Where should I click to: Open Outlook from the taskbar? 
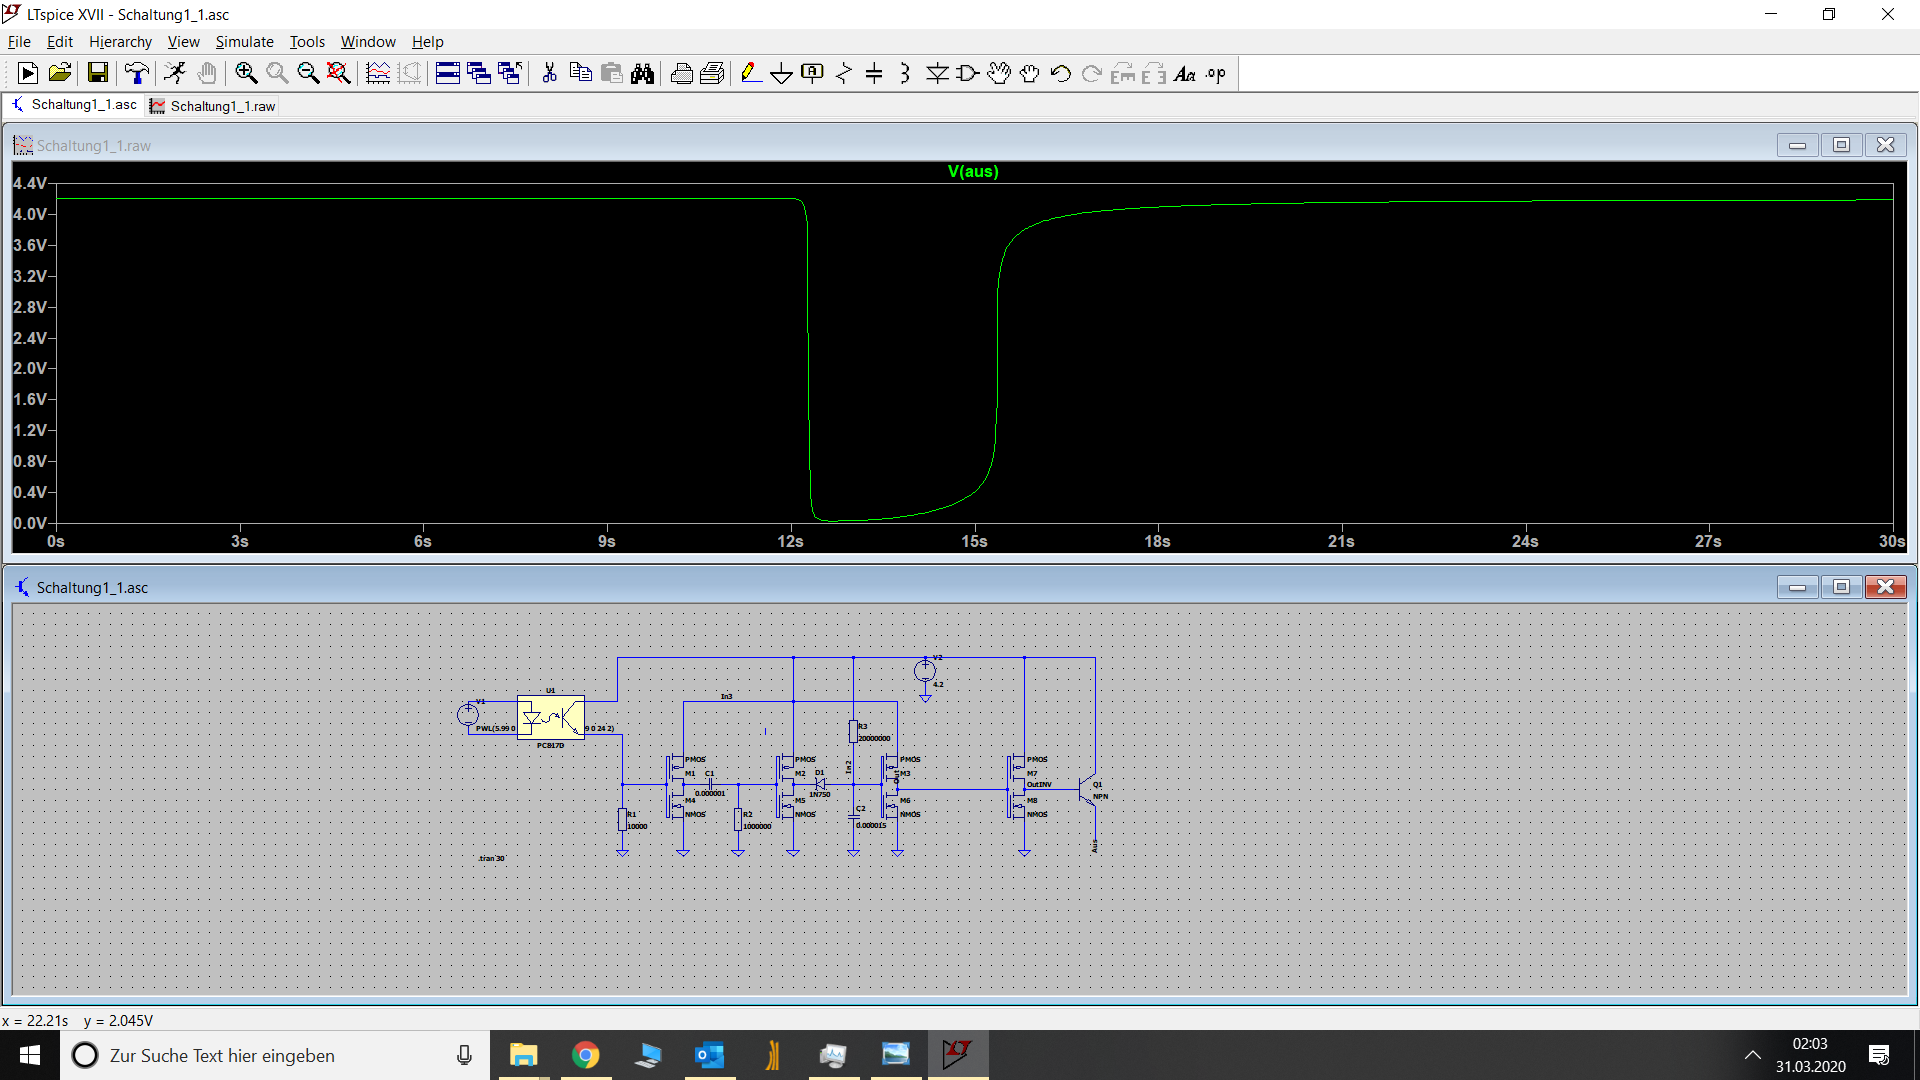(710, 1055)
